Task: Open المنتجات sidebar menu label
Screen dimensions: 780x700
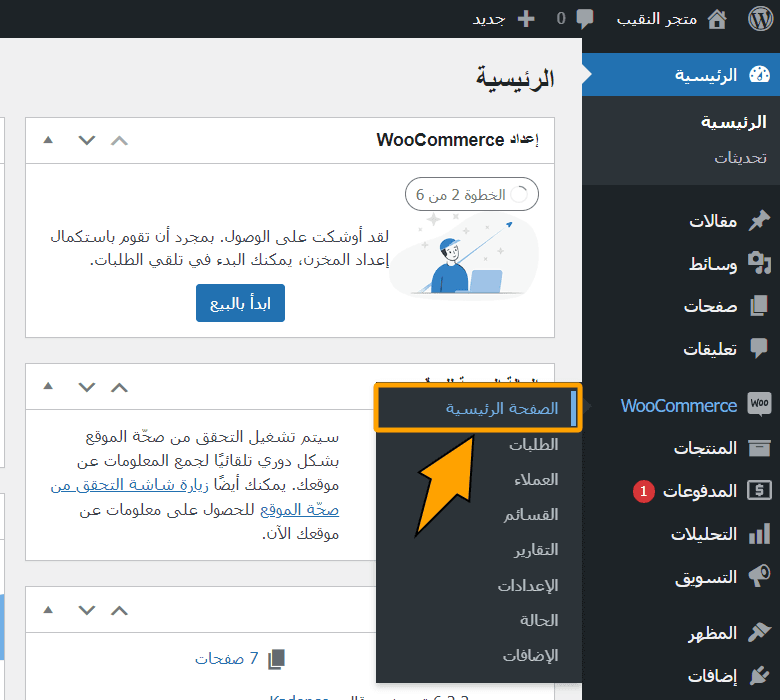Action: click(705, 448)
